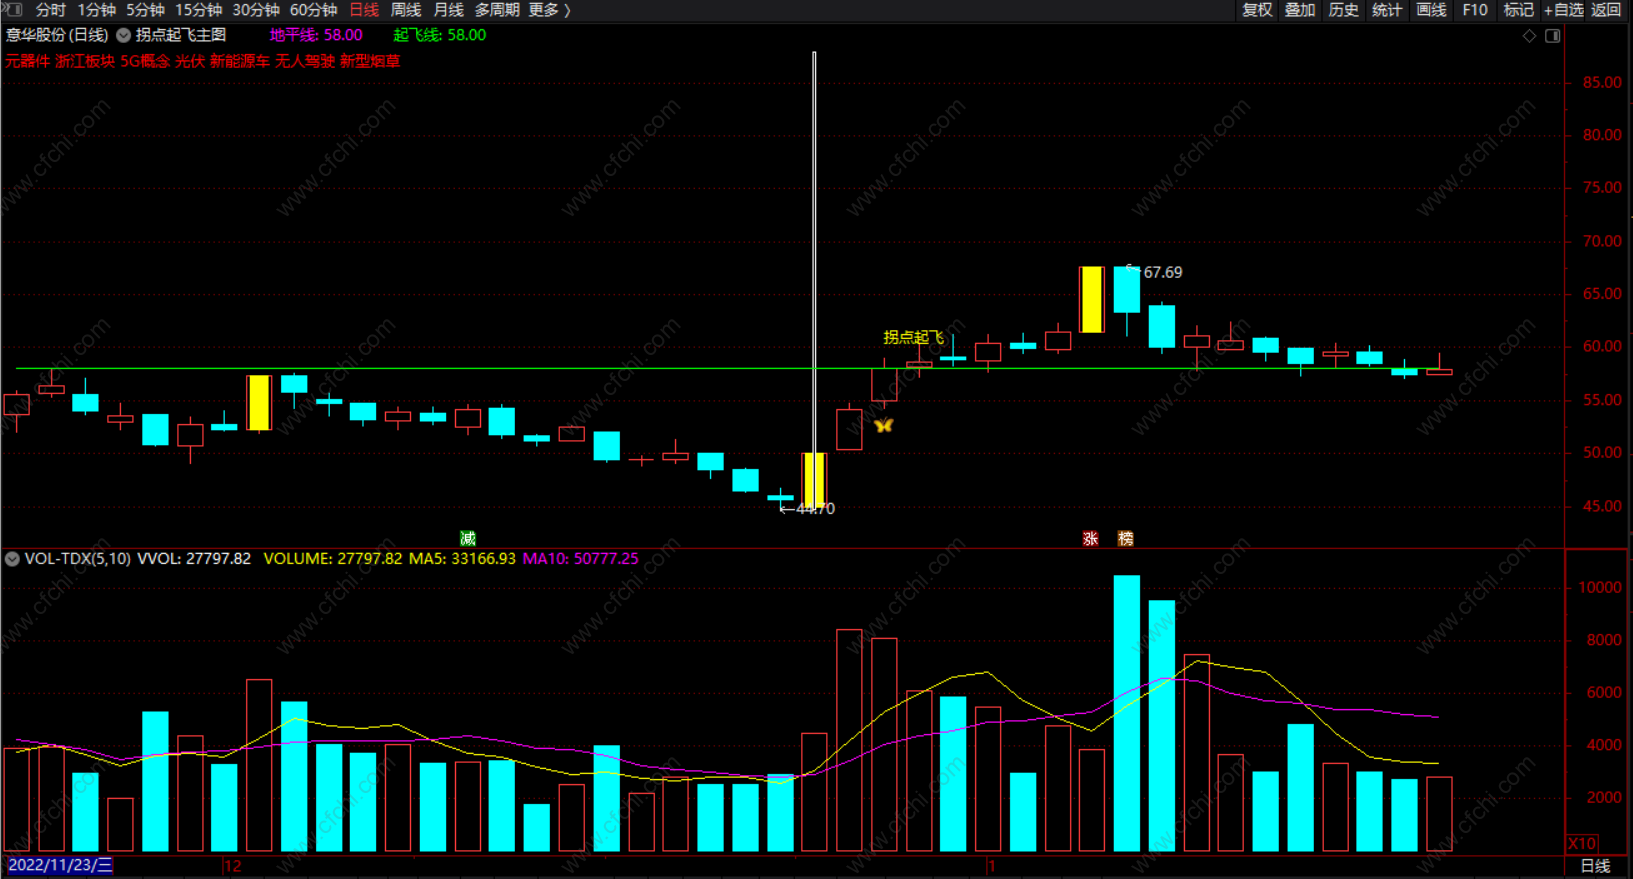Open the 元器件 sector tag
Viewport: 1633px width, 879px height.
click(28, 61)
